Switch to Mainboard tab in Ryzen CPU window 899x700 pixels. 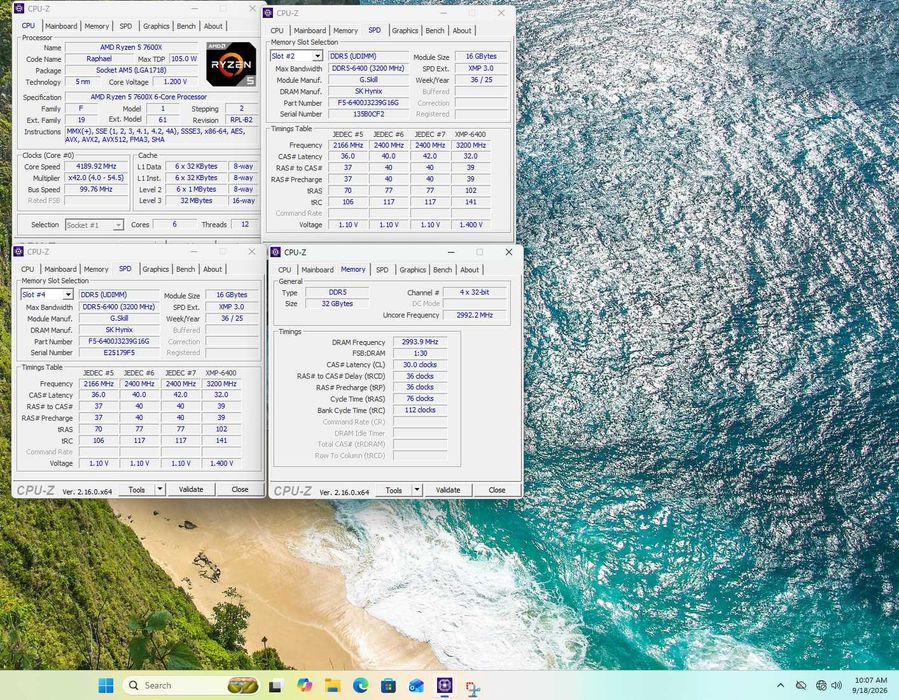click(61, 26)
